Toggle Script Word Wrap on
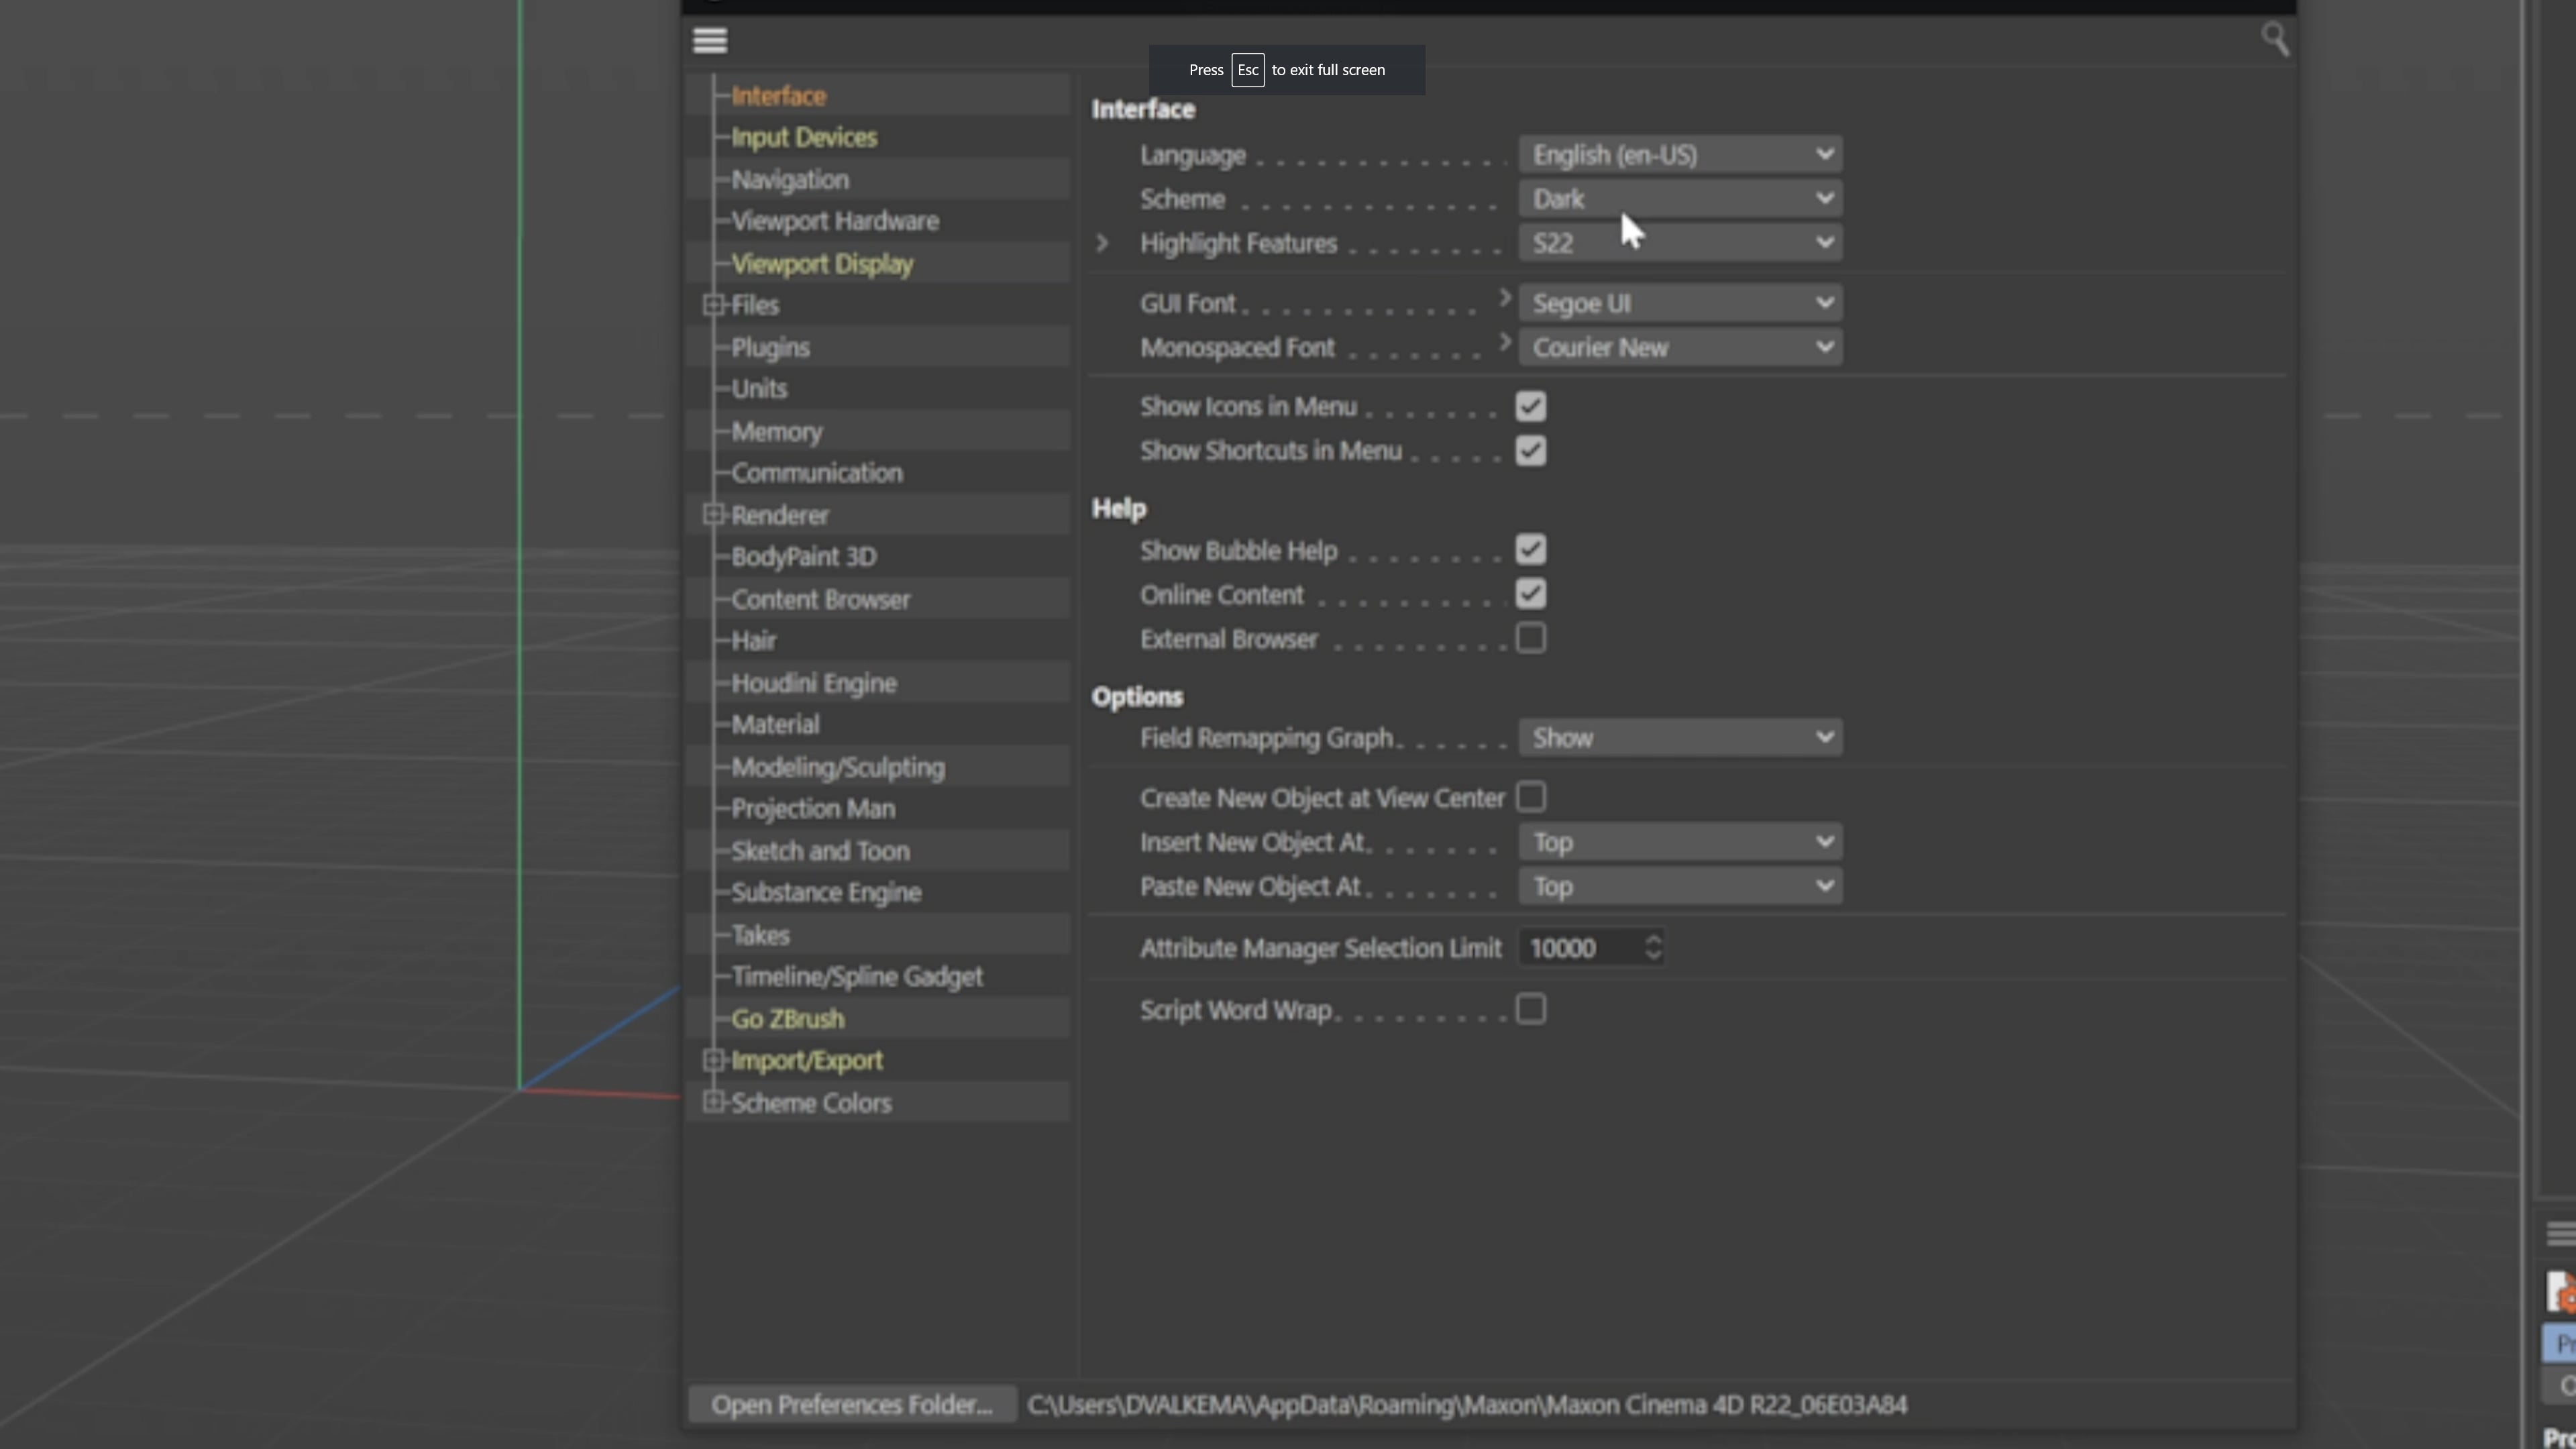This screenshot has width=2576, height=1449. tap(1530, 1009)
